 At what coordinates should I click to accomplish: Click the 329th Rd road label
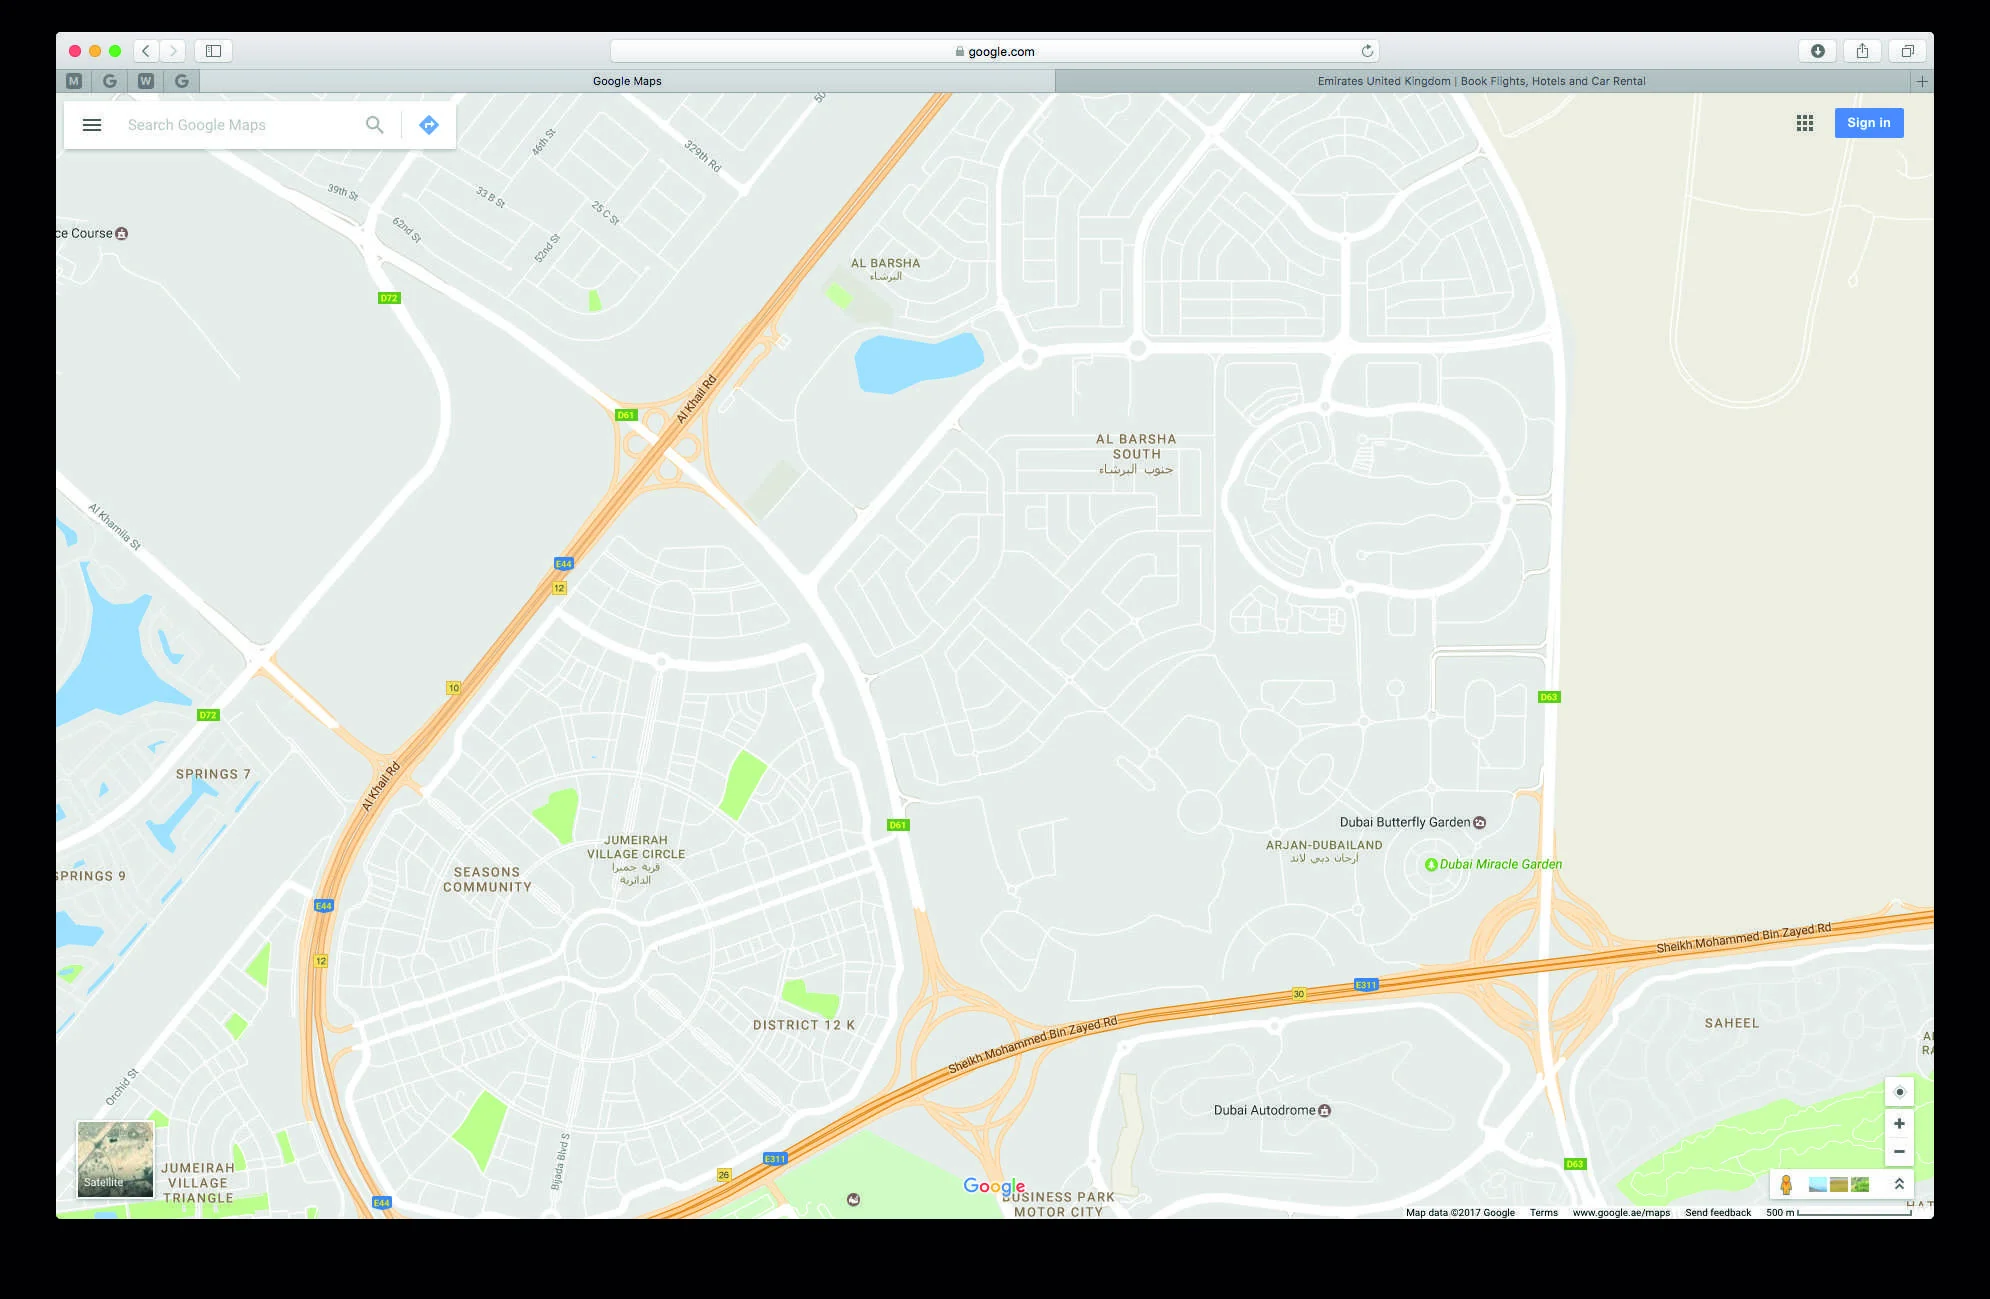coord(703,156)
